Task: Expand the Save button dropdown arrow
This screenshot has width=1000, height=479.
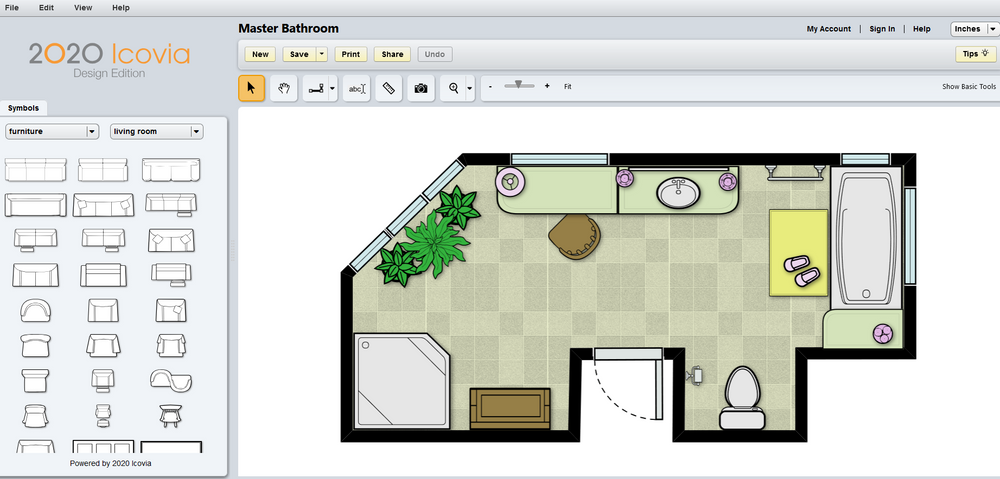Action: 322,54
